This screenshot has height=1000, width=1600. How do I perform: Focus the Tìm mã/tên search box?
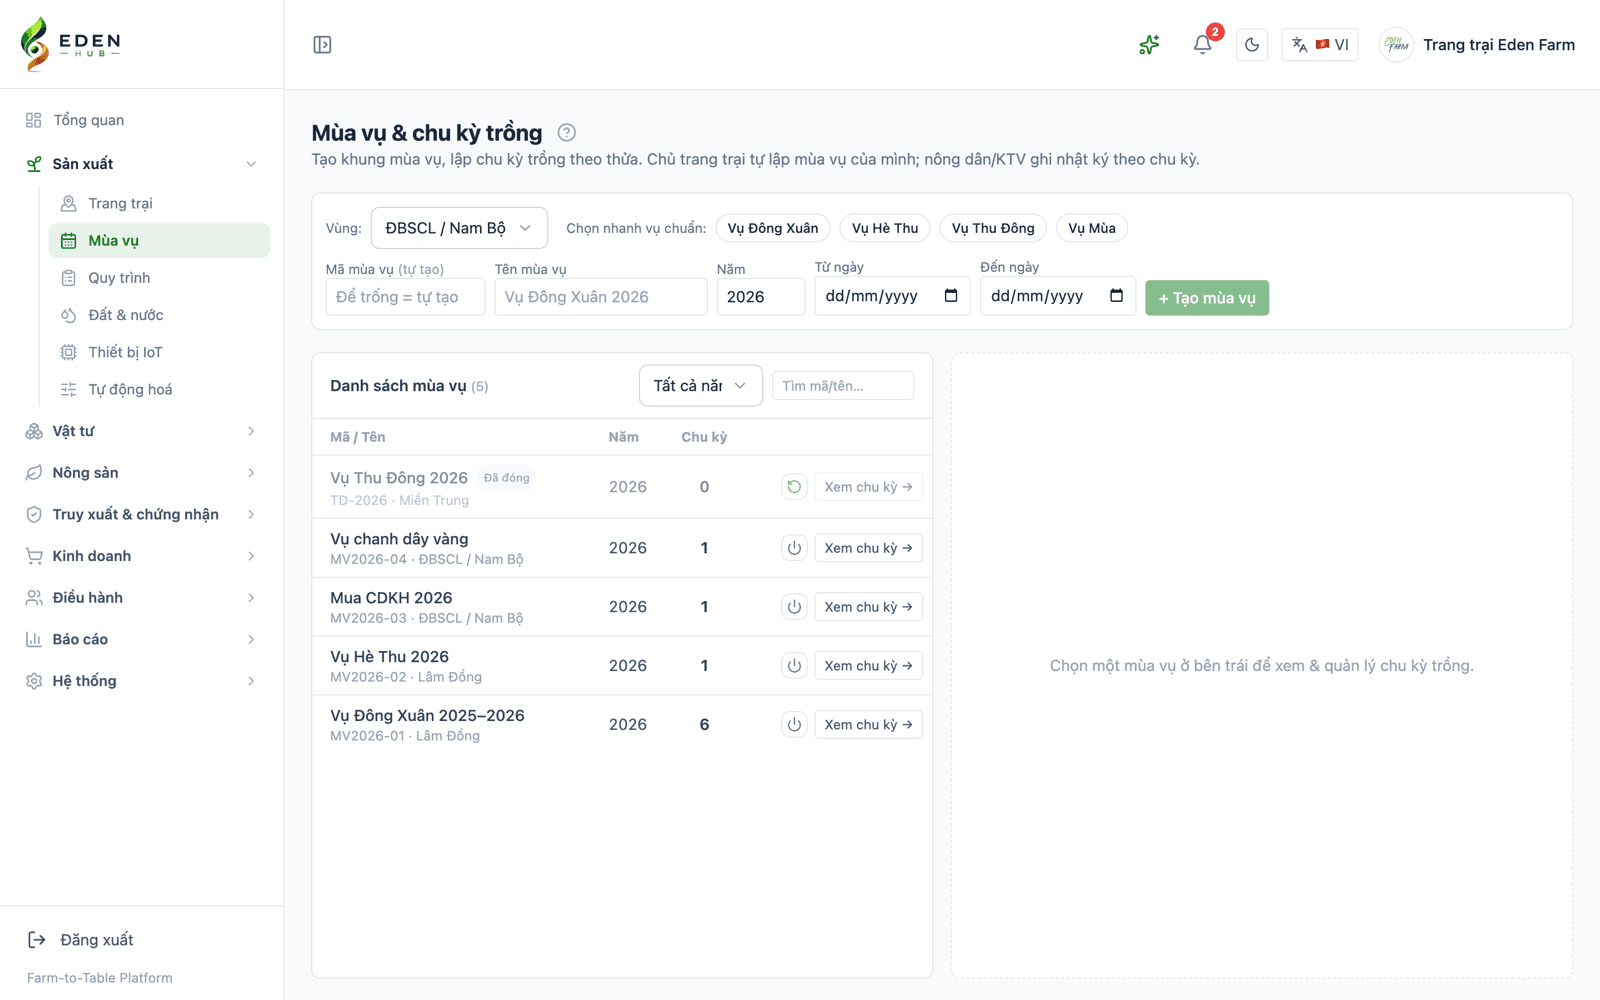click(843, 386)
